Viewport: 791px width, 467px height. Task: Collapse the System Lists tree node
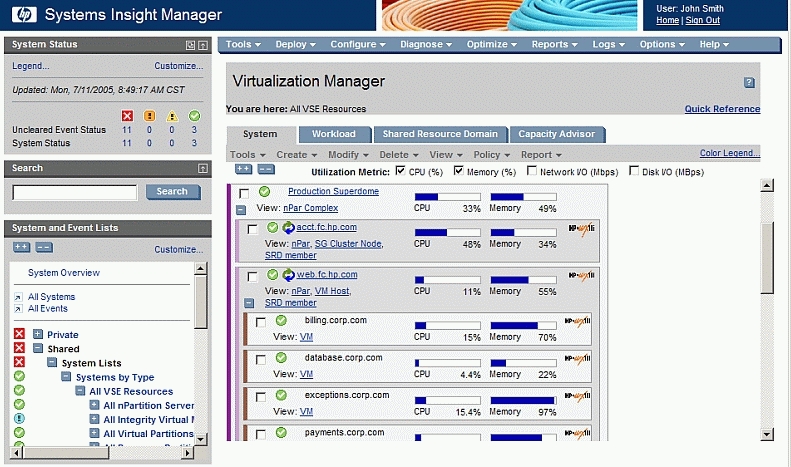click(x=52, y=362)
